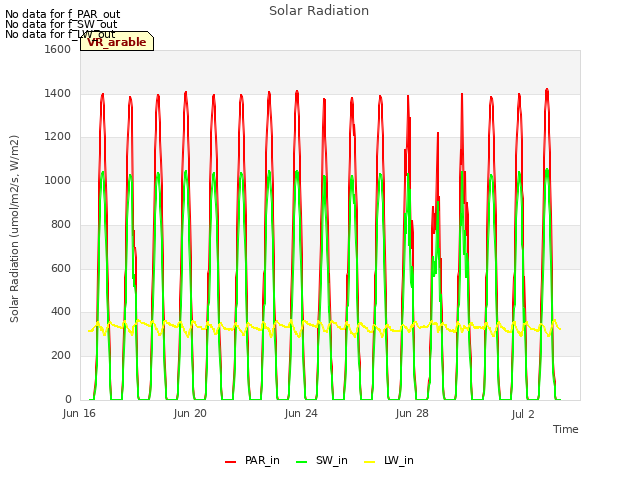Click the Jul 2 x-axis tick label
640x480 pixels.
(523, 414)
